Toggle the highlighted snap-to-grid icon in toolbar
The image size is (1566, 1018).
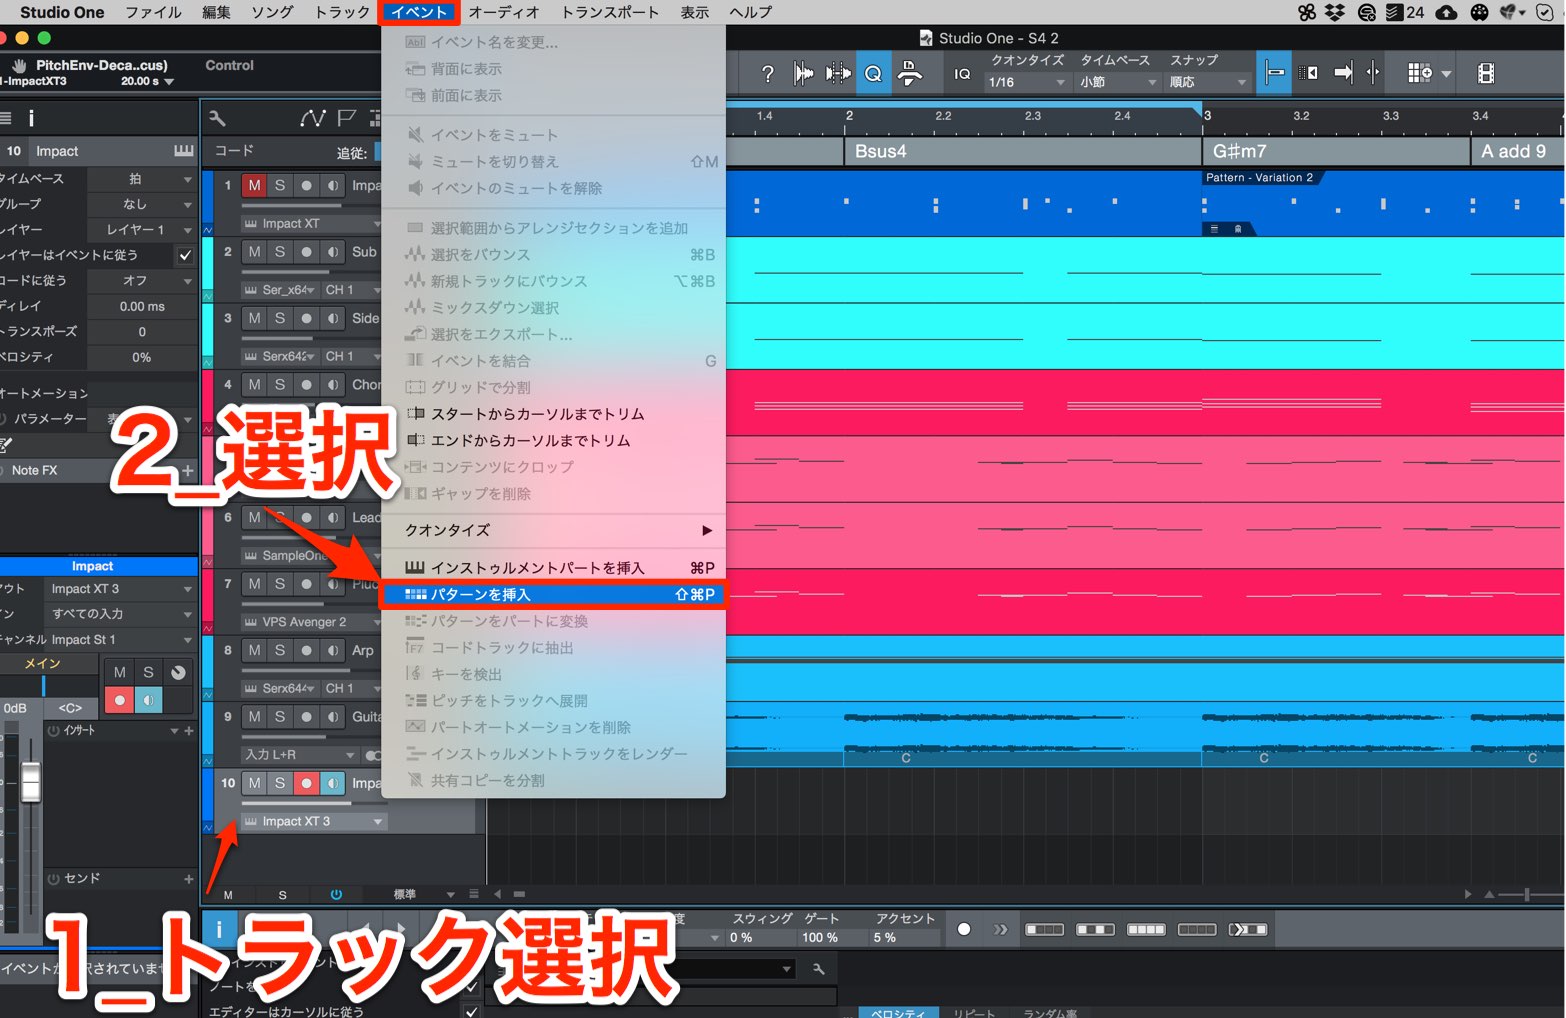pyautogui.click(x=1274, y=73)
